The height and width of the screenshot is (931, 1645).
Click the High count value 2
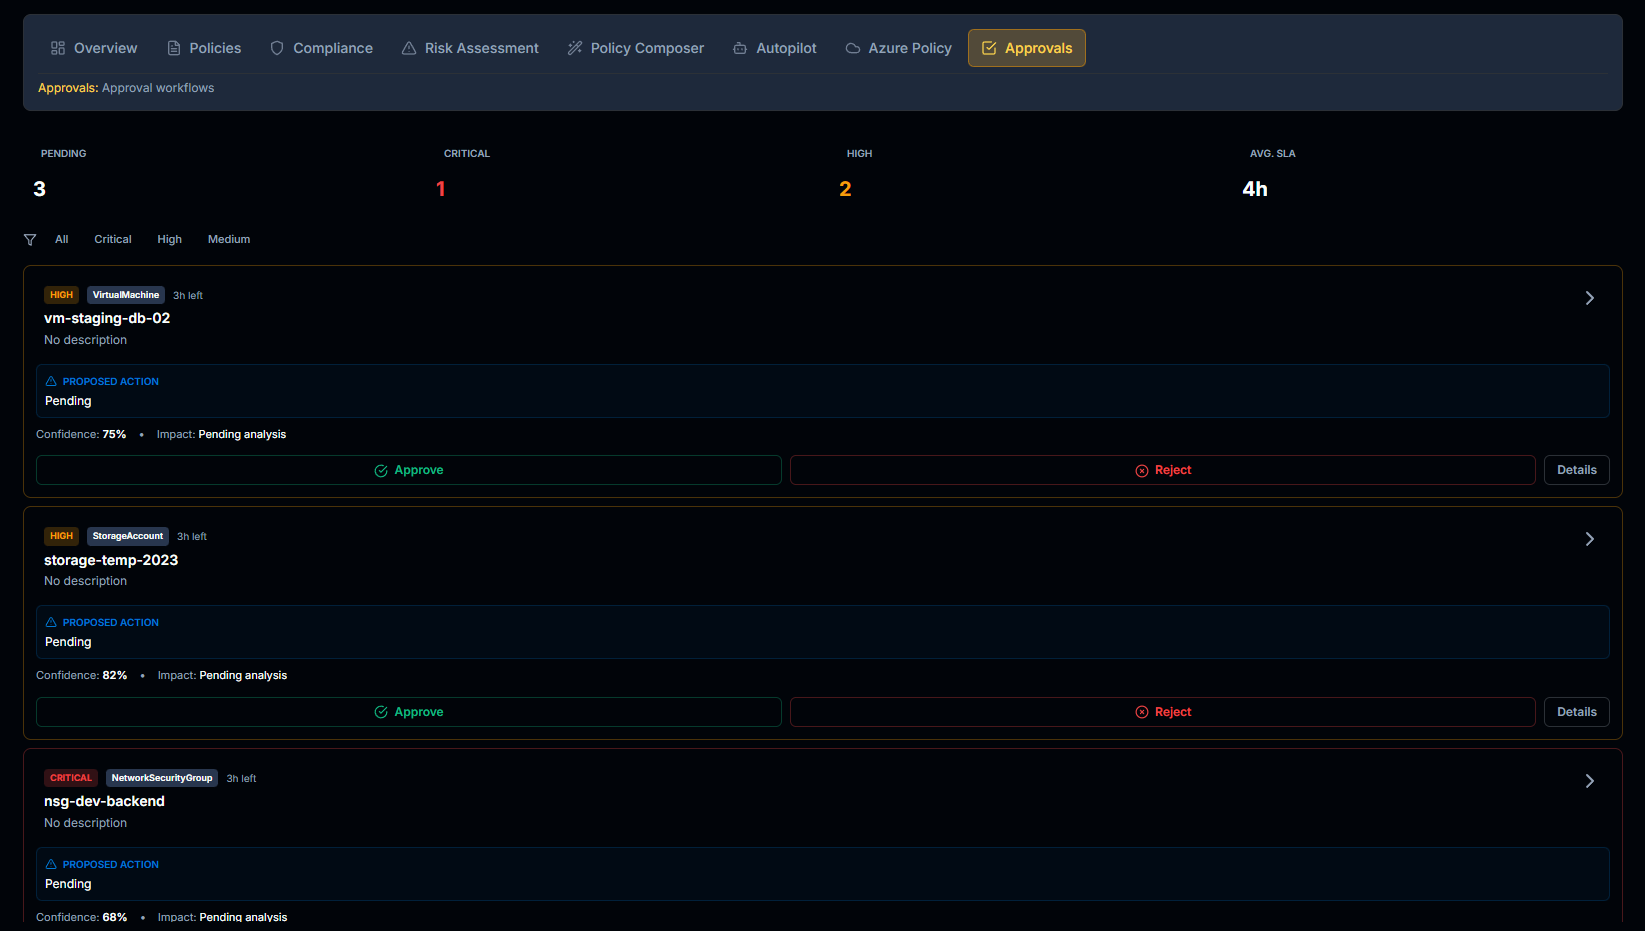845,189
